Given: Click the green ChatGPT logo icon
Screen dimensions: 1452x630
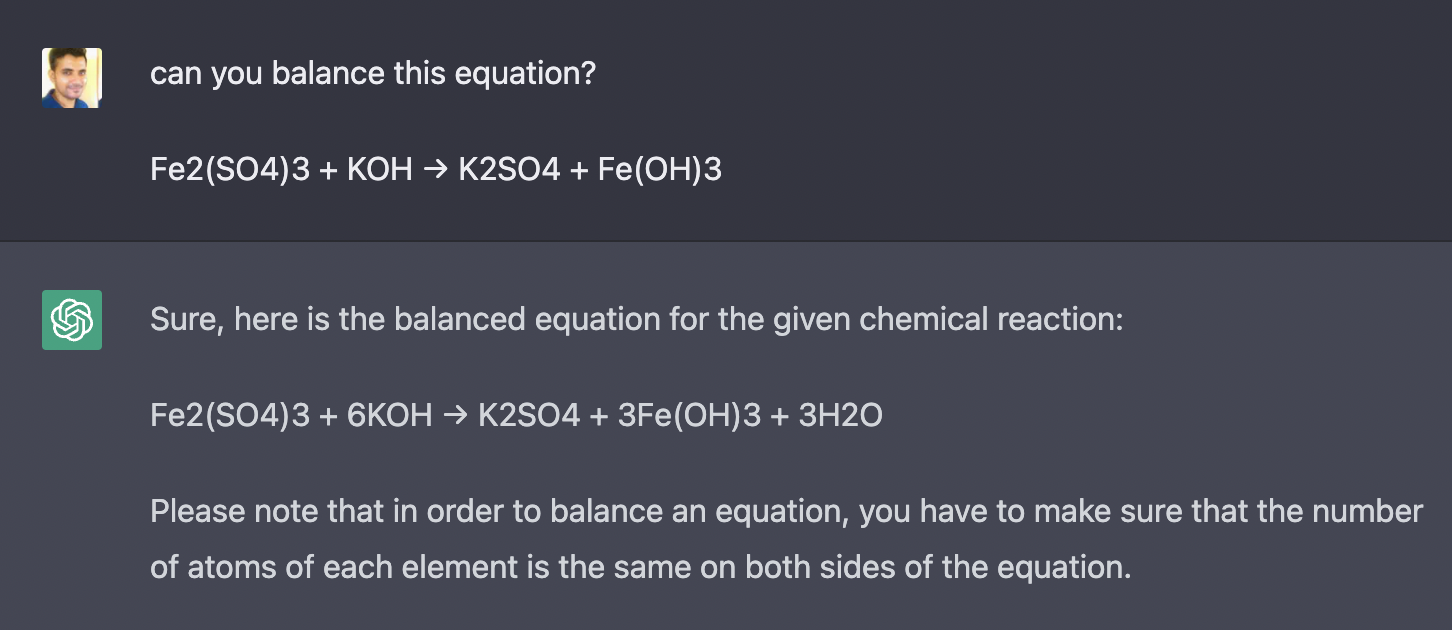Looking at the screenshot, I should coord(71,320).
